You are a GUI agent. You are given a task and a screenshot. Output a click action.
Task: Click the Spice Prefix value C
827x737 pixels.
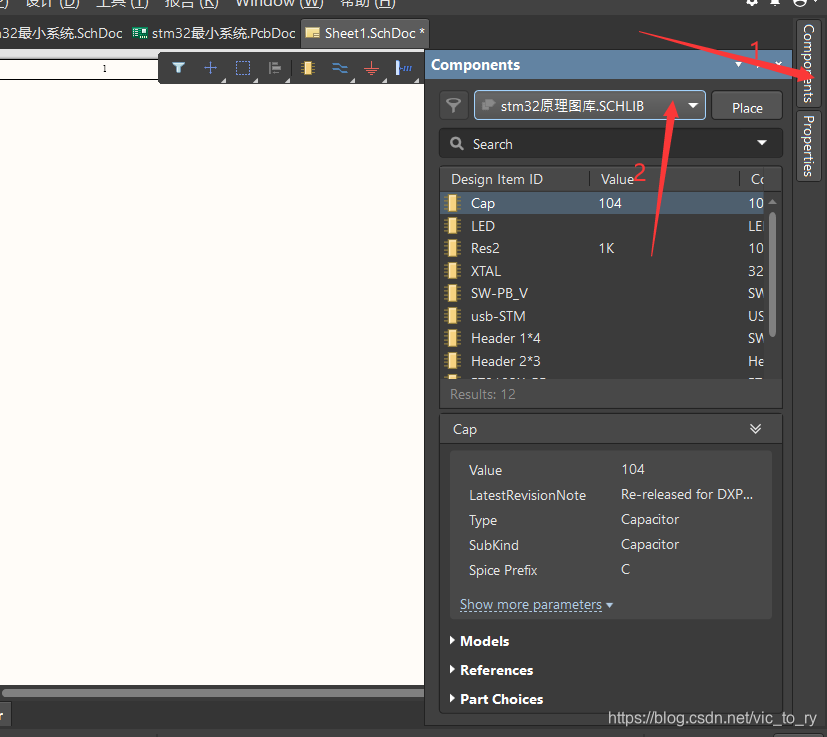coord(625,569)
